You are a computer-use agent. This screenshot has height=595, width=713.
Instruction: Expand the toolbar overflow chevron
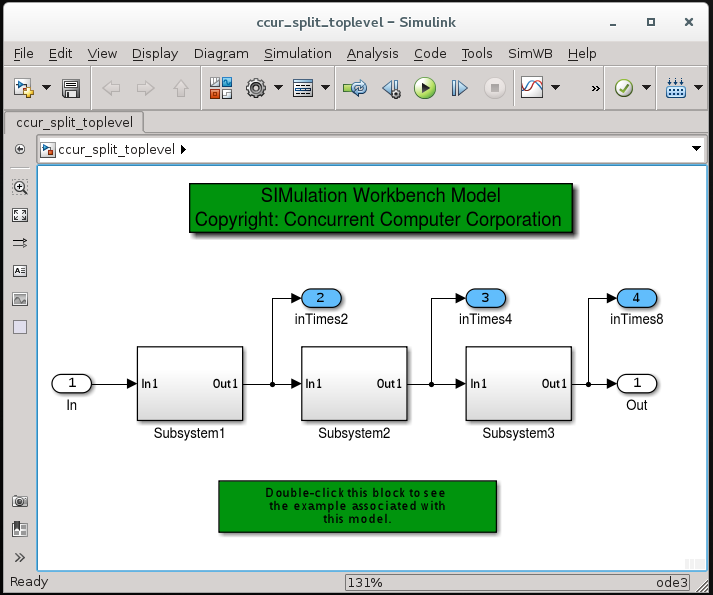pos(596,89)
